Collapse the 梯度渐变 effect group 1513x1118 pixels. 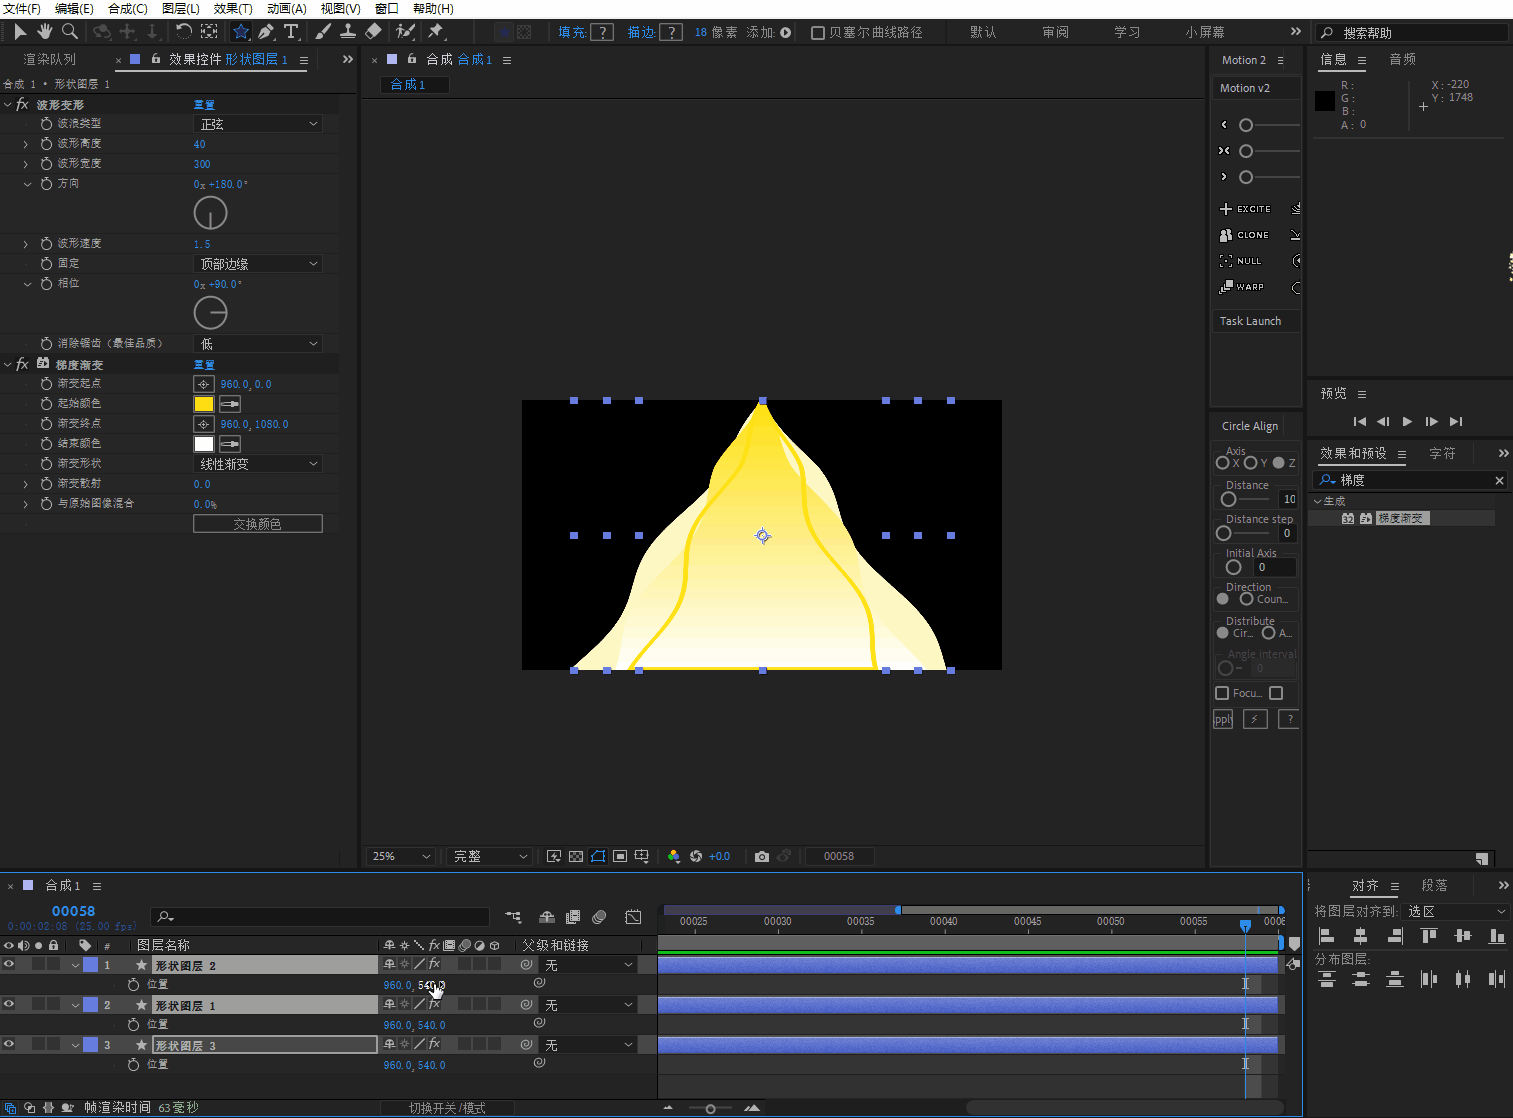(8, 364)
